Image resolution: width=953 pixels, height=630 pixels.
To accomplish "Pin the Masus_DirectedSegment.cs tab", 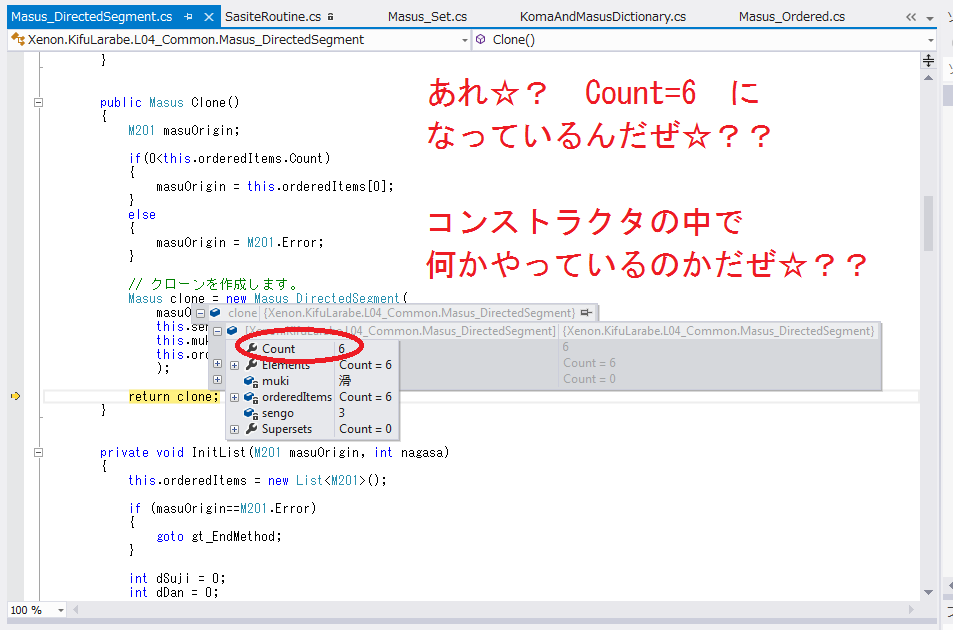I will pyautogui.click(x=188, y=17).
